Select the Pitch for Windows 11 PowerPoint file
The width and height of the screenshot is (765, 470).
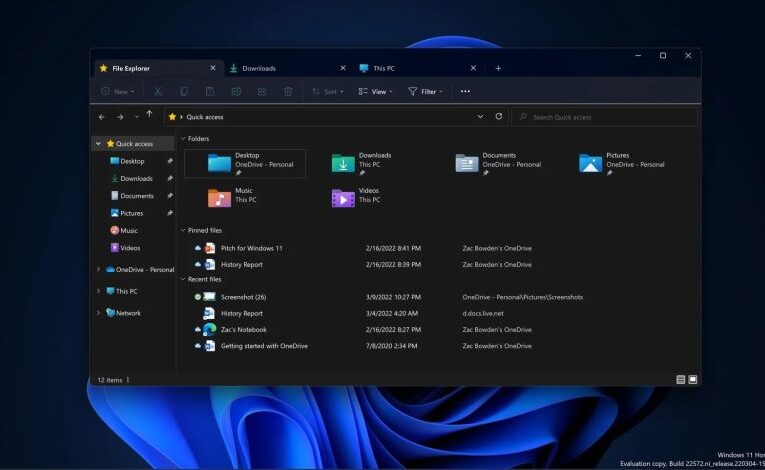tap(251, 248)
